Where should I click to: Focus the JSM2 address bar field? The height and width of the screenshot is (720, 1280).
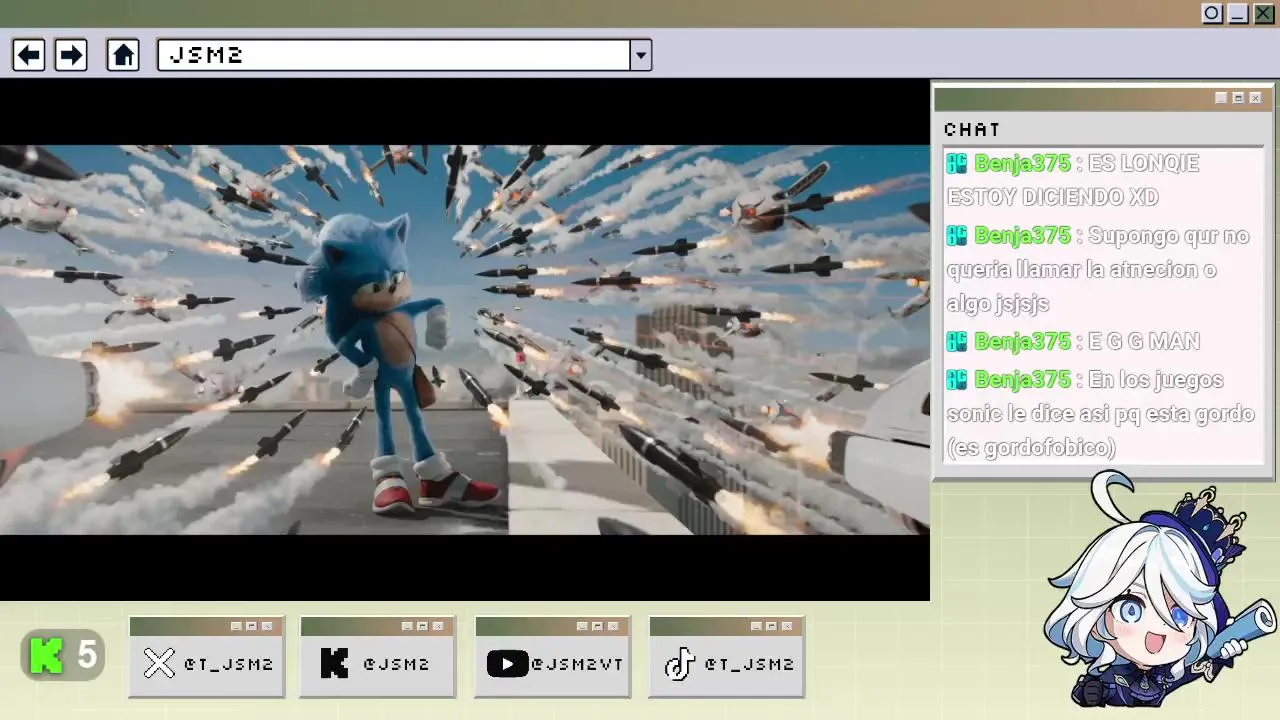click(394, 55)
